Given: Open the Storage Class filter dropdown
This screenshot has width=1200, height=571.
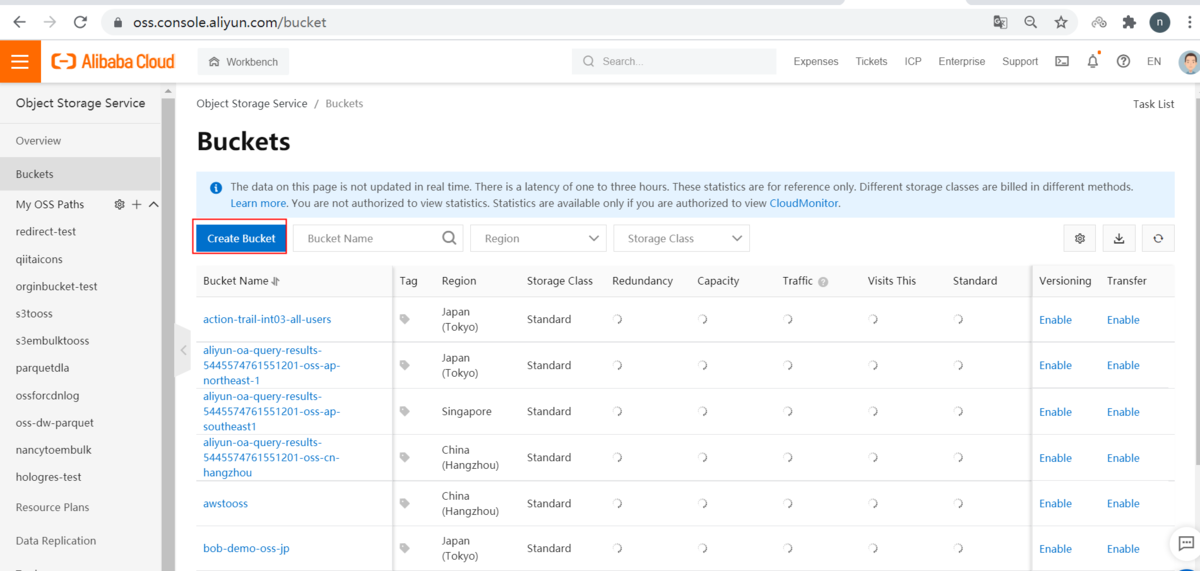Looking at the screenshot, I should tap(681, 238).
